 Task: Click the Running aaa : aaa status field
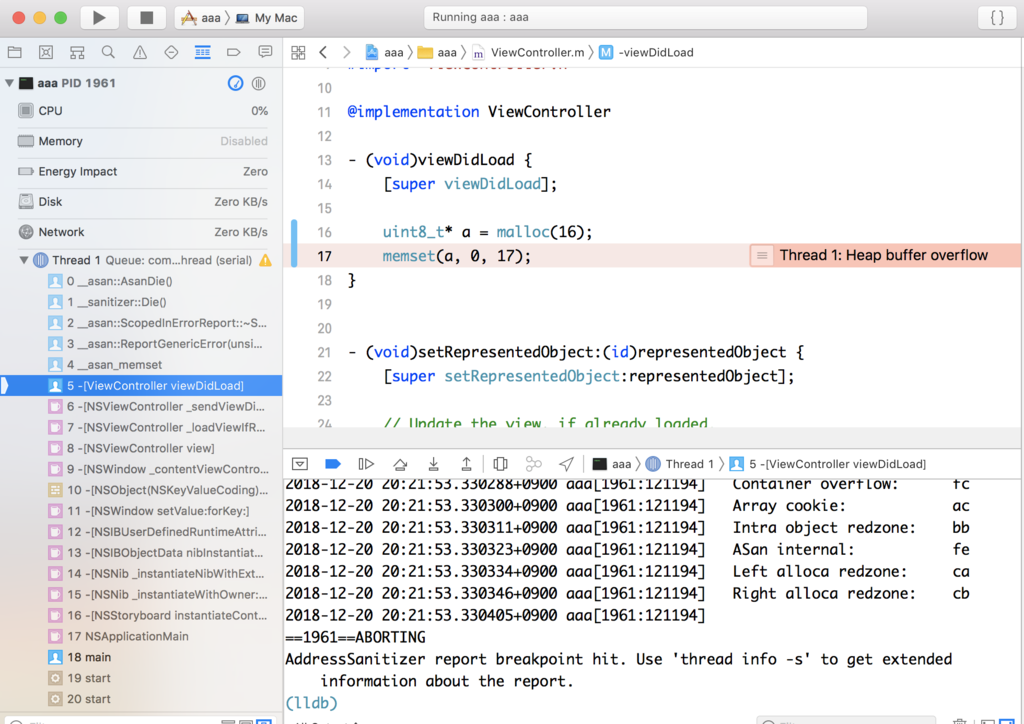coord(645,18)
